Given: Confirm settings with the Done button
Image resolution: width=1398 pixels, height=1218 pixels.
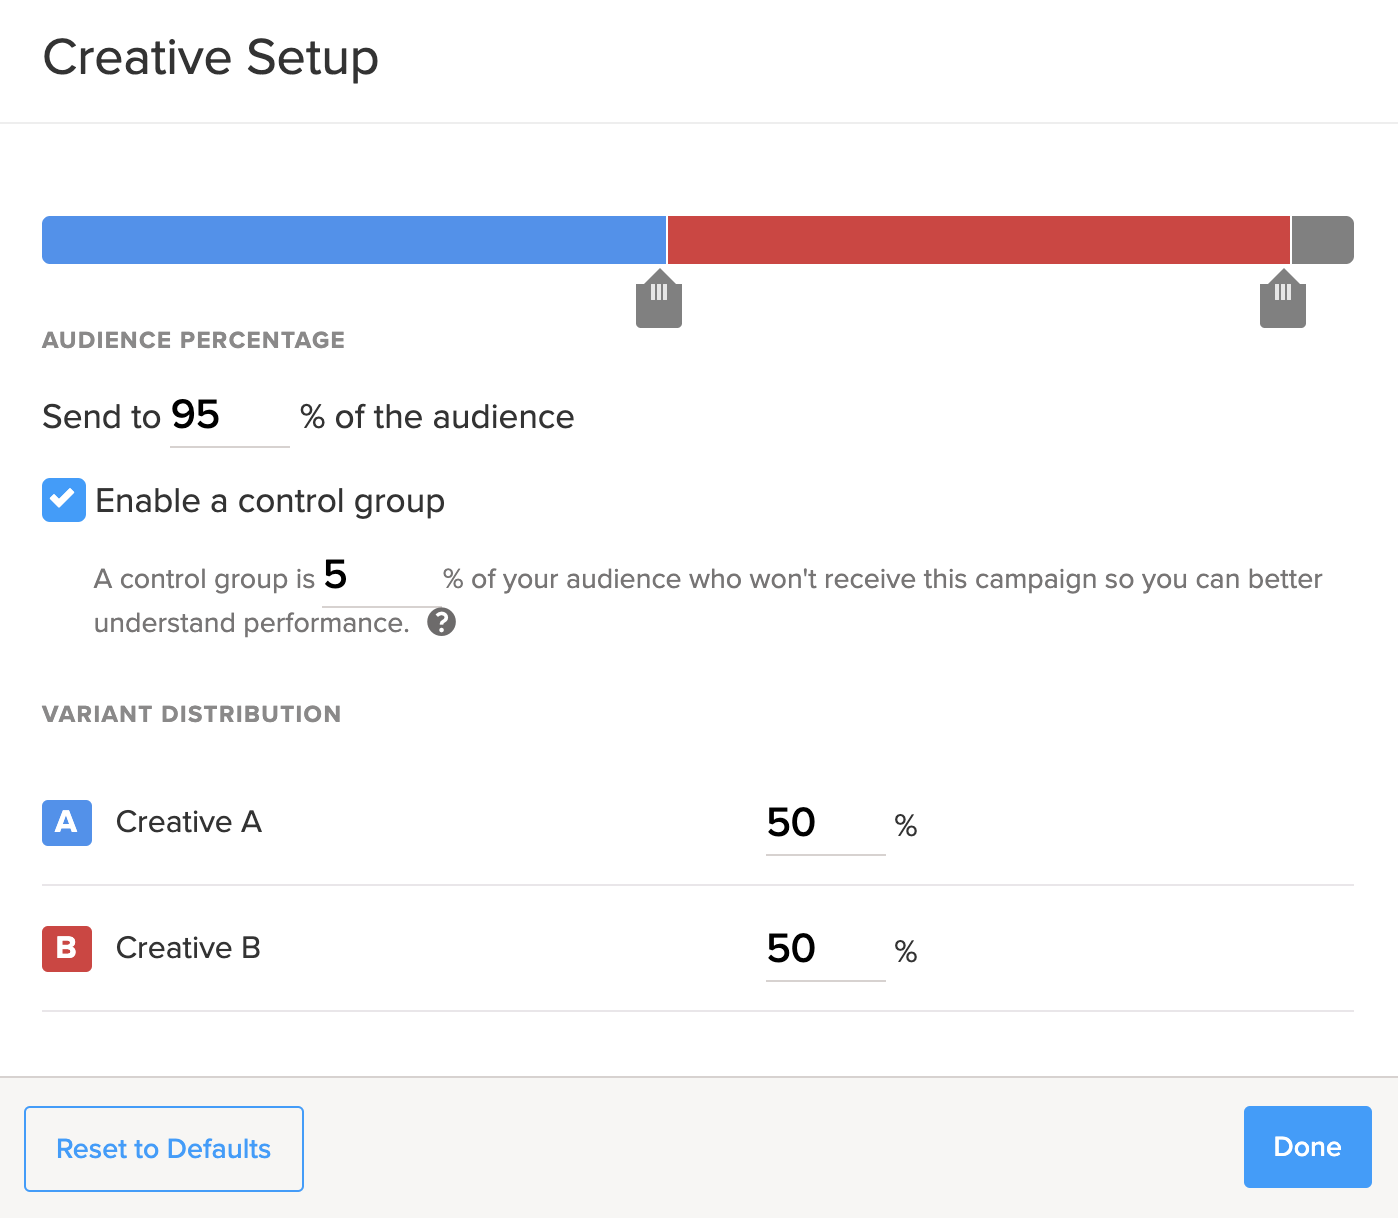Looking at the screenshot, I should [x=1307, y=1147].
